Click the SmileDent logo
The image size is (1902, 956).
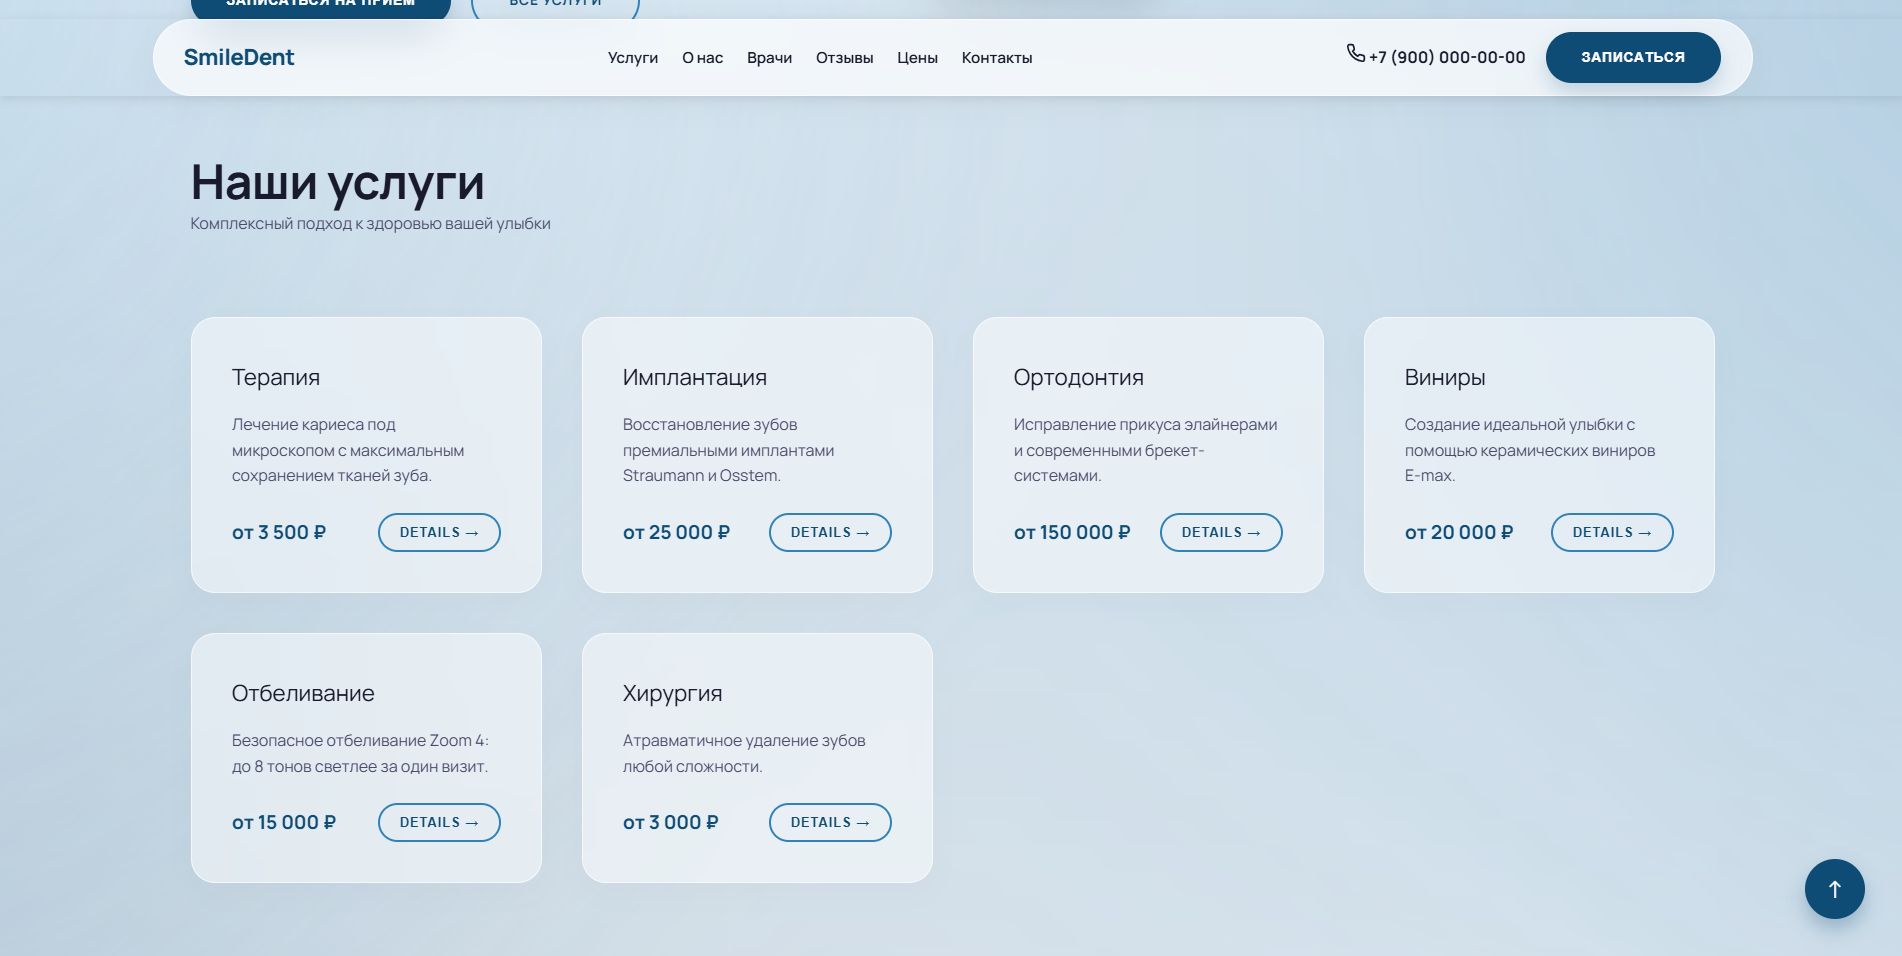point(239,57)
